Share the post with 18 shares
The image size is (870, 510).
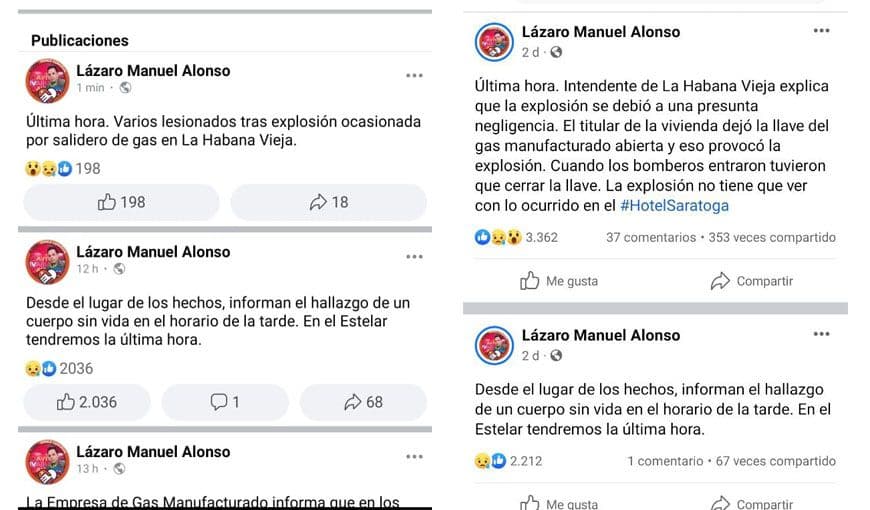[328, 202]
